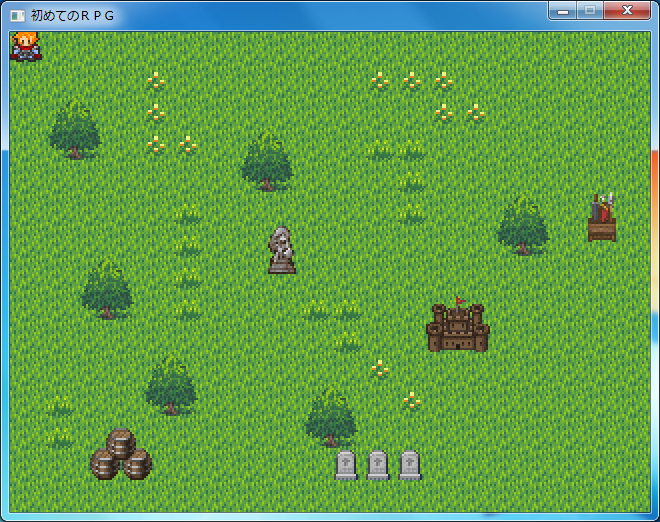The image size is (660, 522).
Task: Click the tree directly above the stone statue
Action: click(x=266, y=162)
